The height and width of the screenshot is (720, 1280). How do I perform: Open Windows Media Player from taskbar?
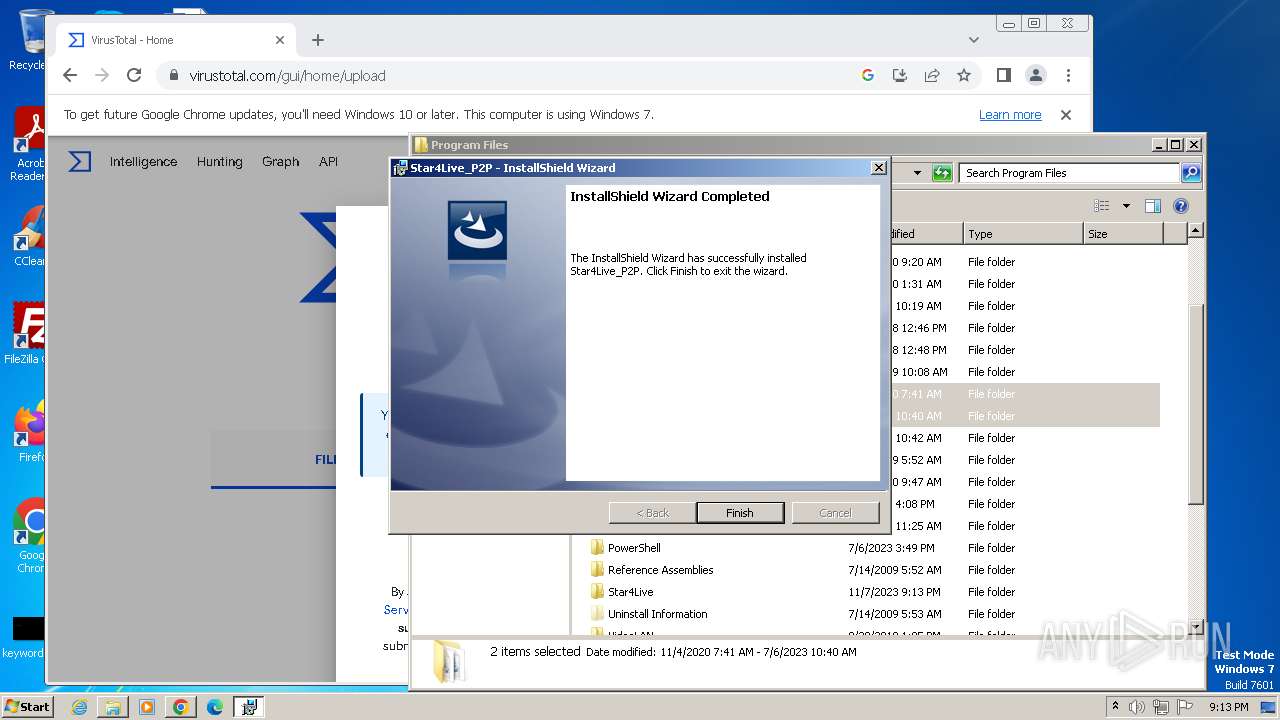pyautogui.click(x=147, y=707)
